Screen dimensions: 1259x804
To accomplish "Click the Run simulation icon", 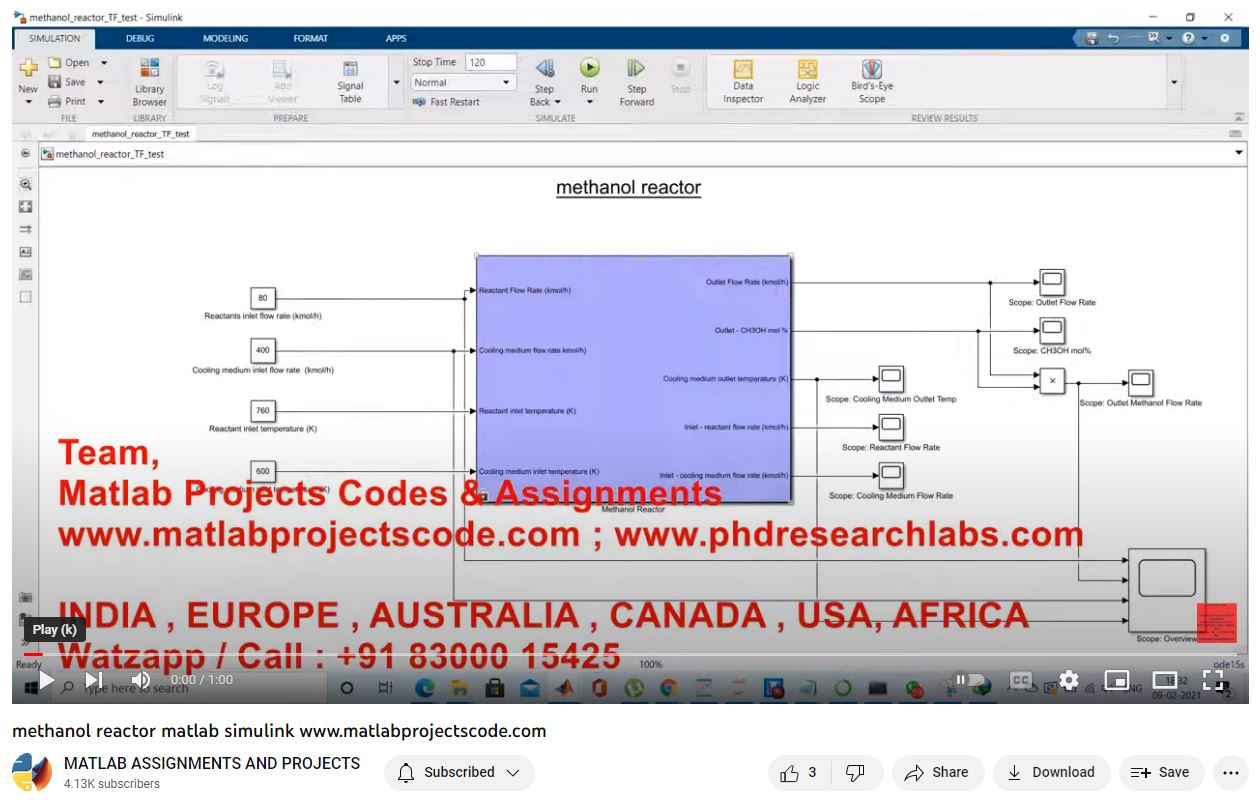I will point(590,68).
